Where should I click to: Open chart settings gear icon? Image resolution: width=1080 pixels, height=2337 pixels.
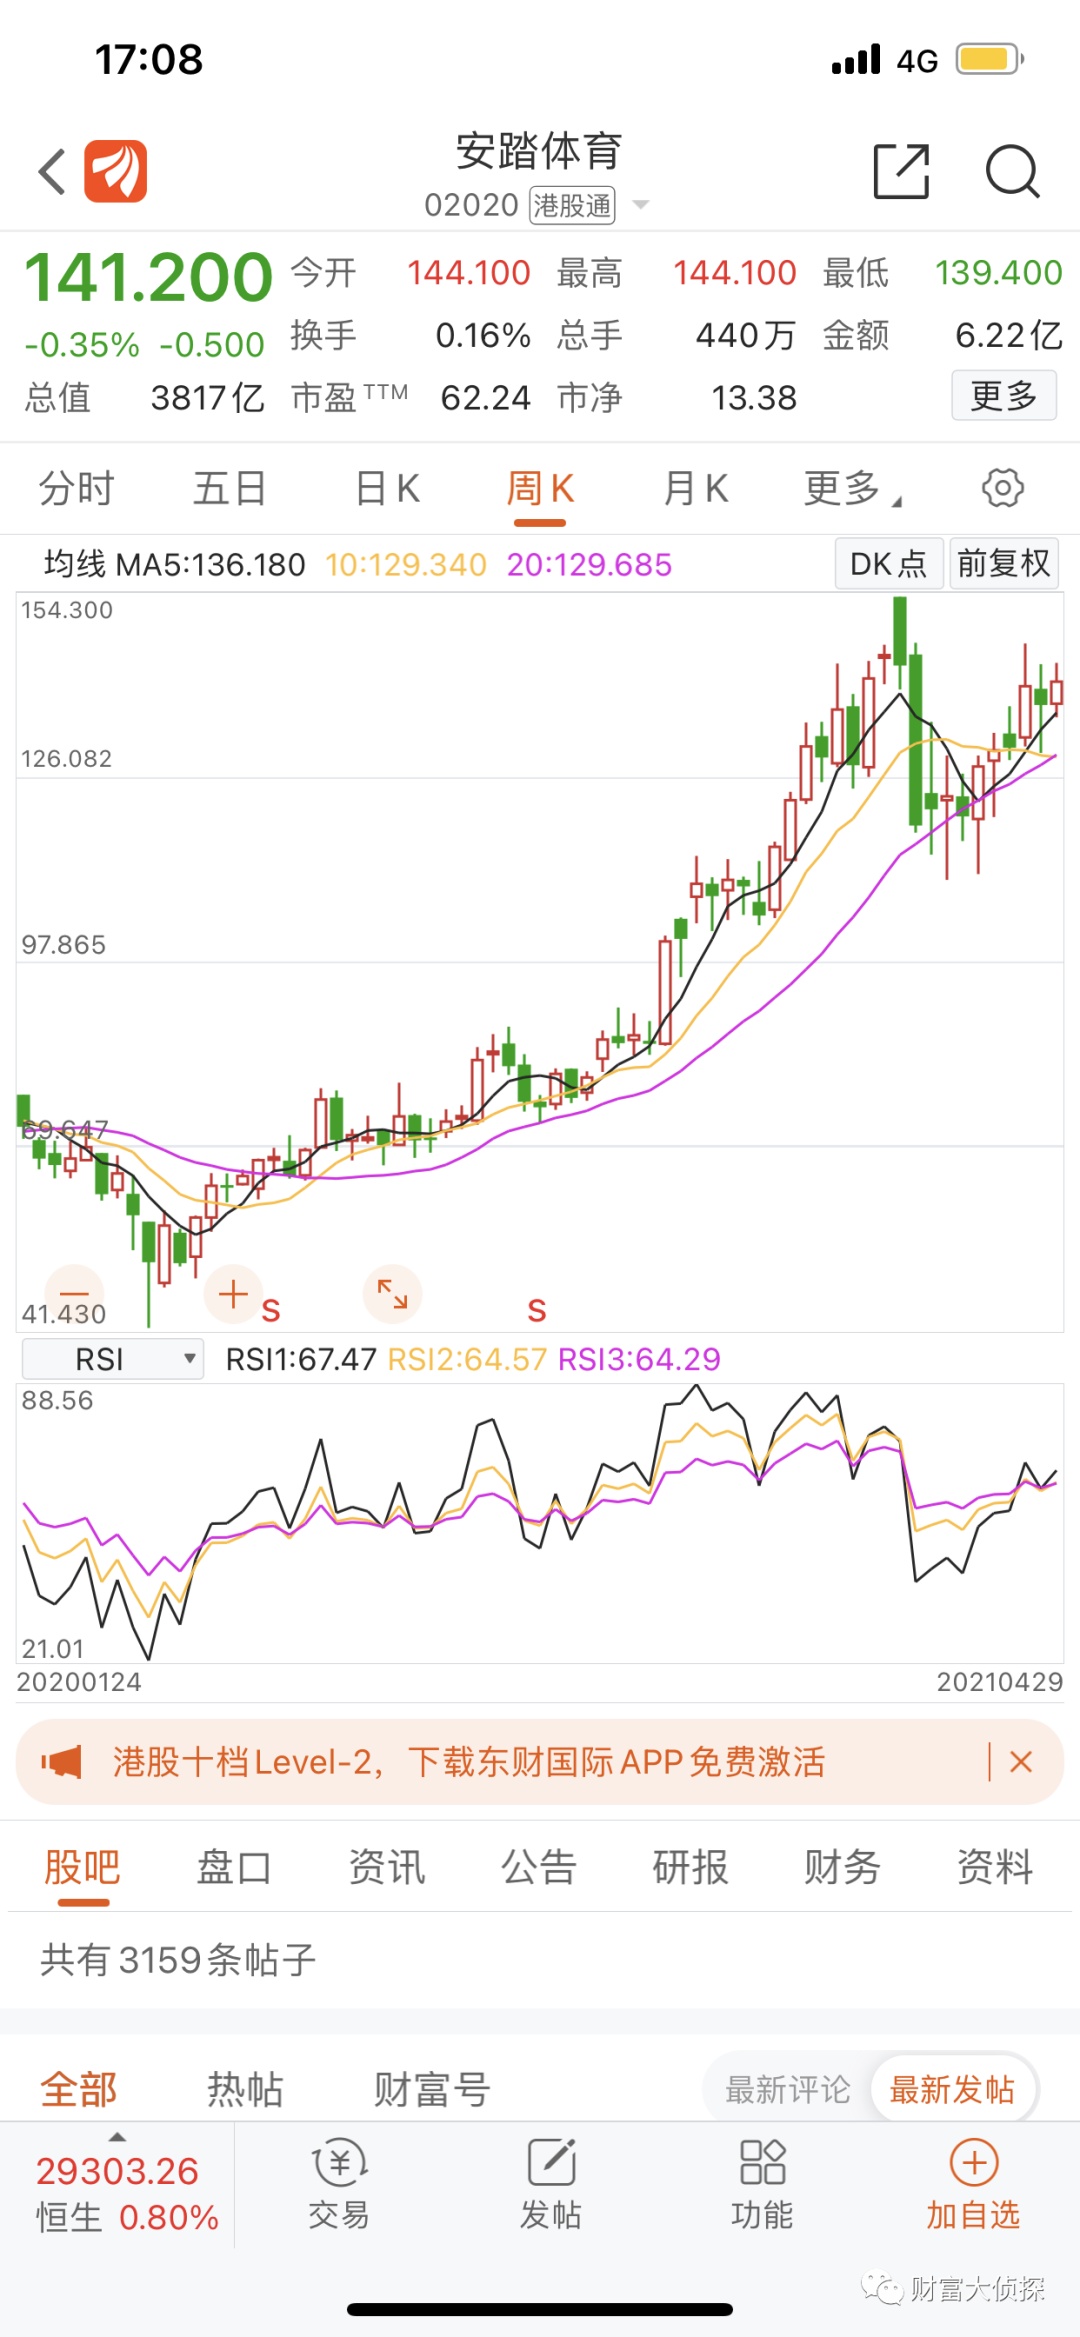tap(1002, 488)
